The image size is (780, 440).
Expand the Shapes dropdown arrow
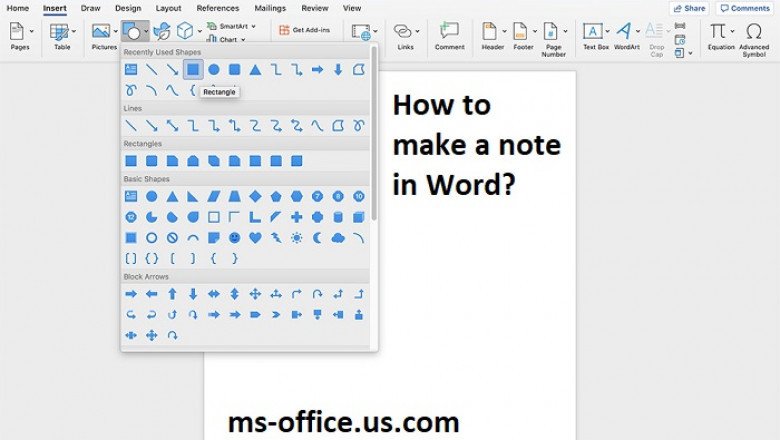146,31
